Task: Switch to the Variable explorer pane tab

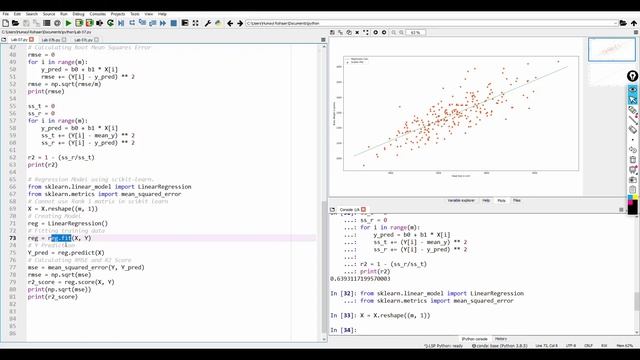Action: coord(461,200)
